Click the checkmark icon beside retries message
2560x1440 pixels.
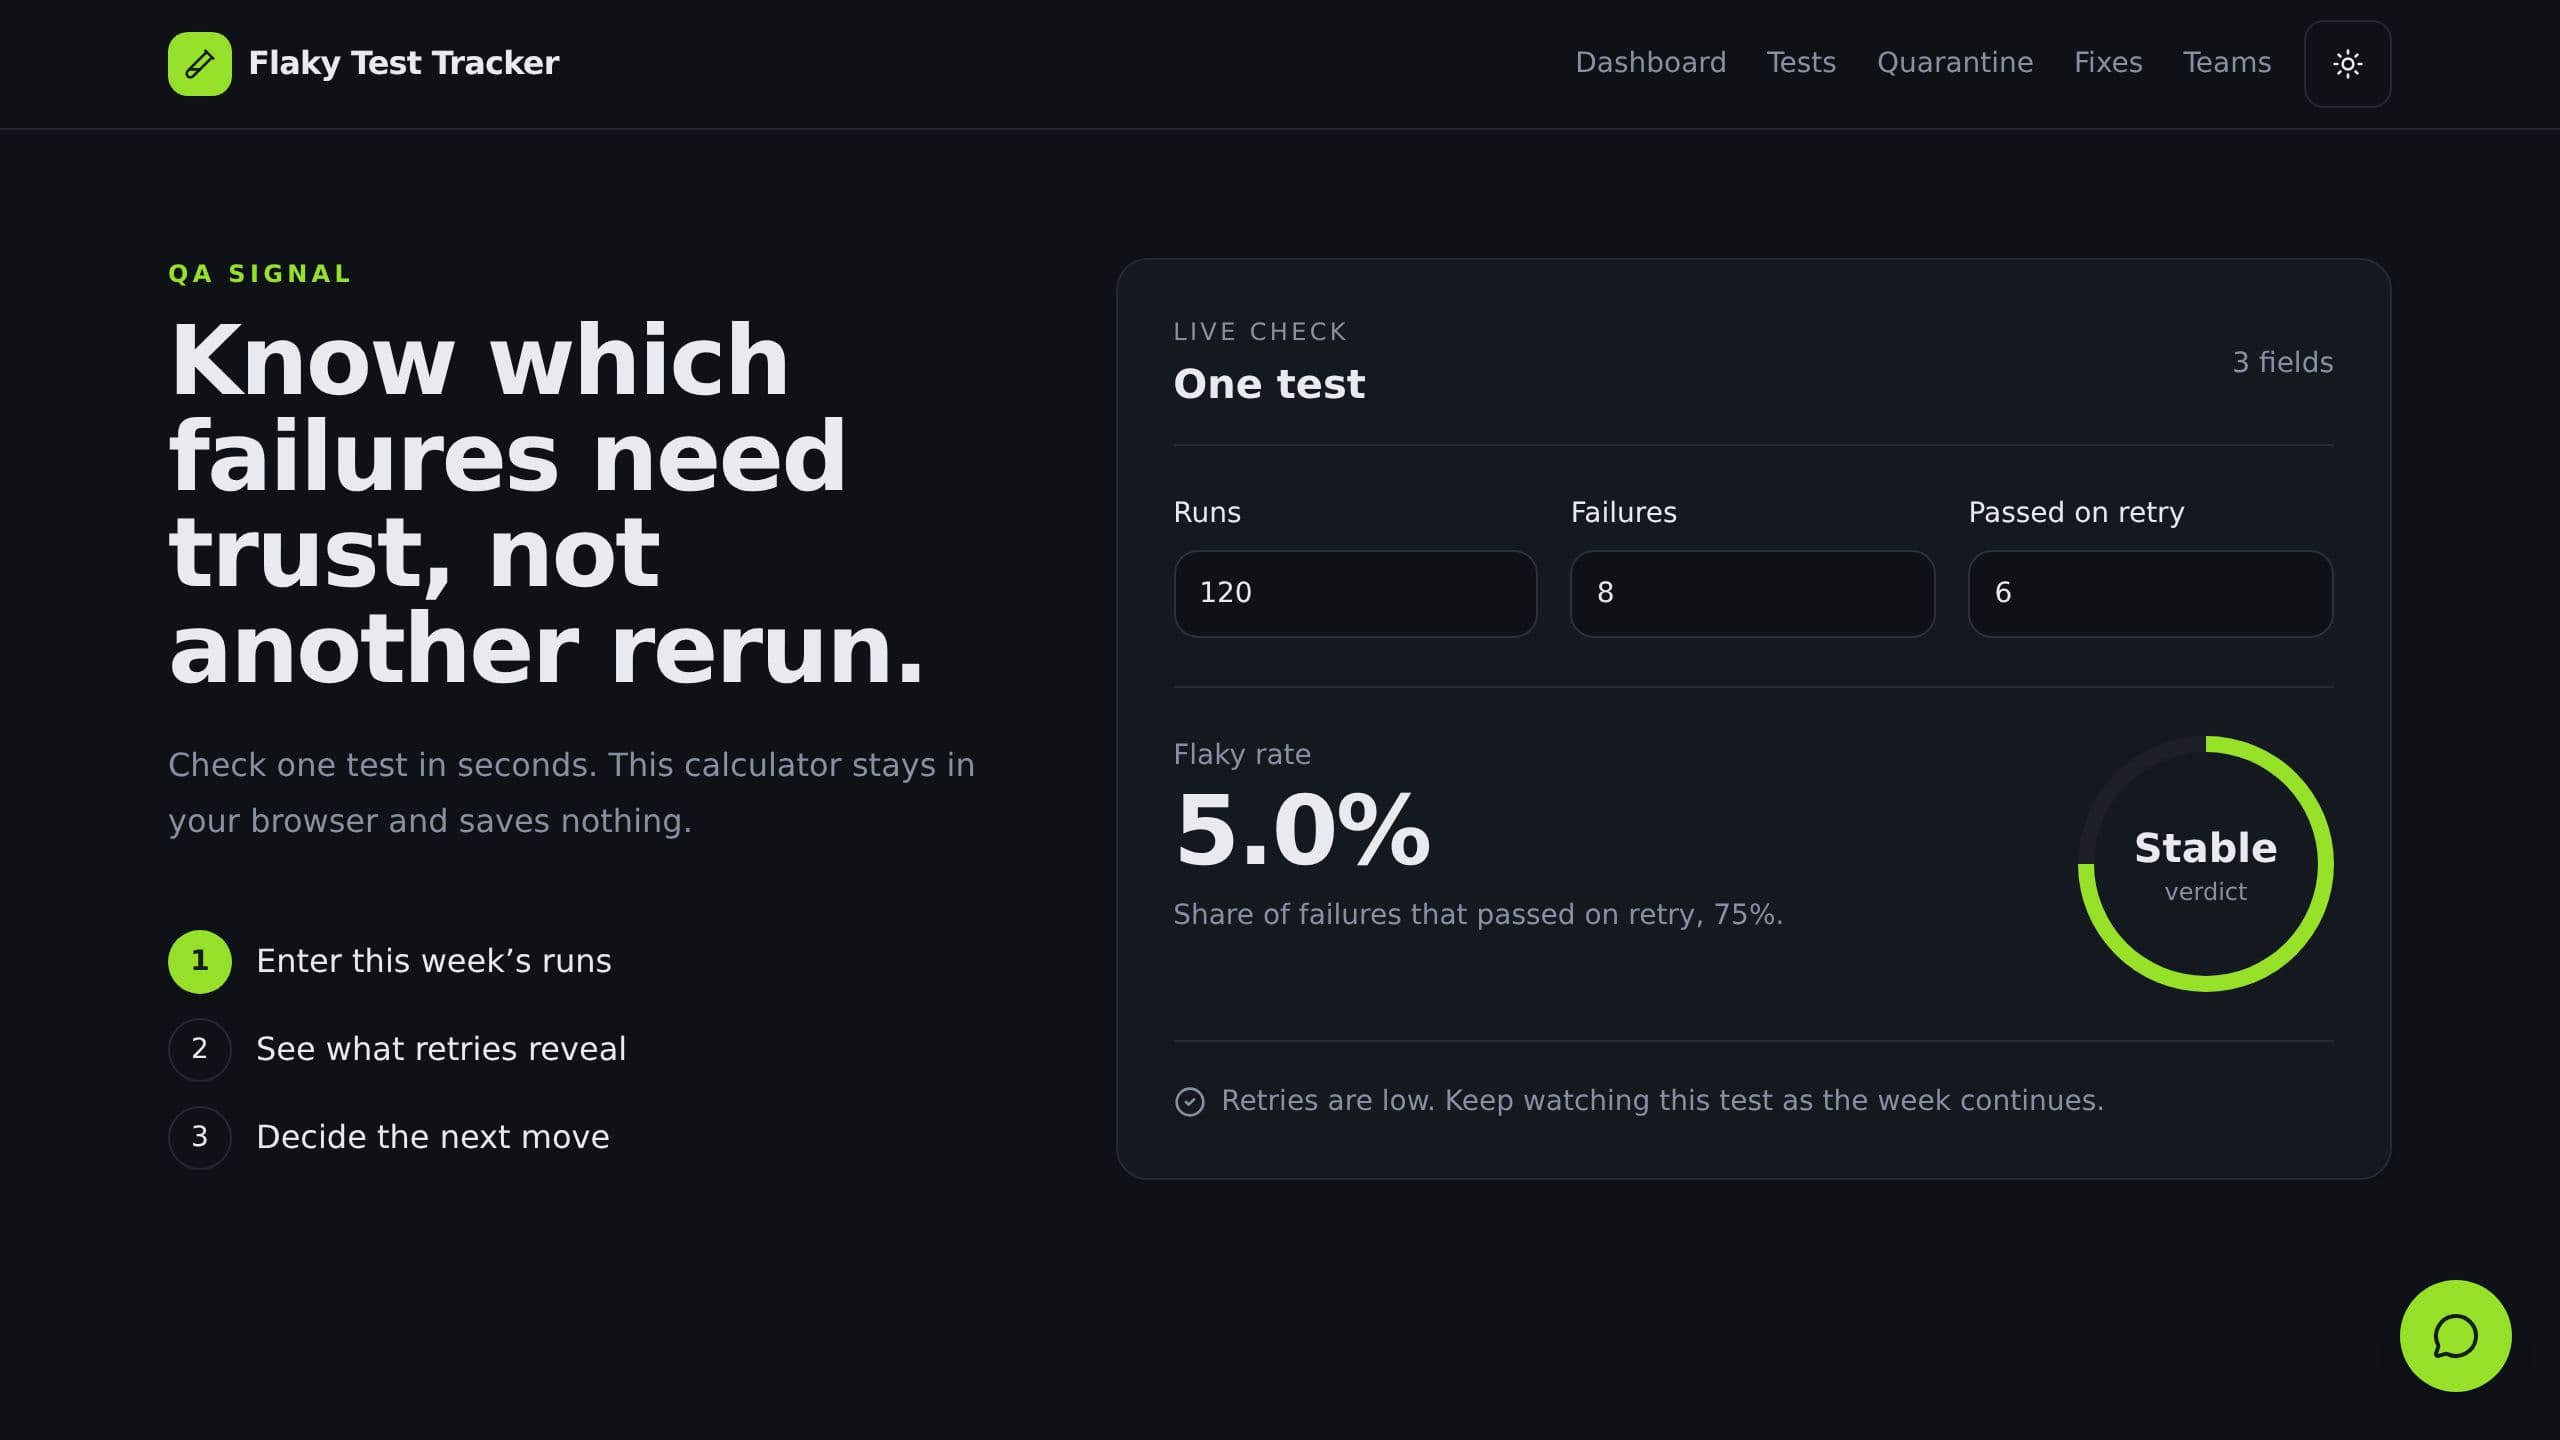pos(1189,1101)
